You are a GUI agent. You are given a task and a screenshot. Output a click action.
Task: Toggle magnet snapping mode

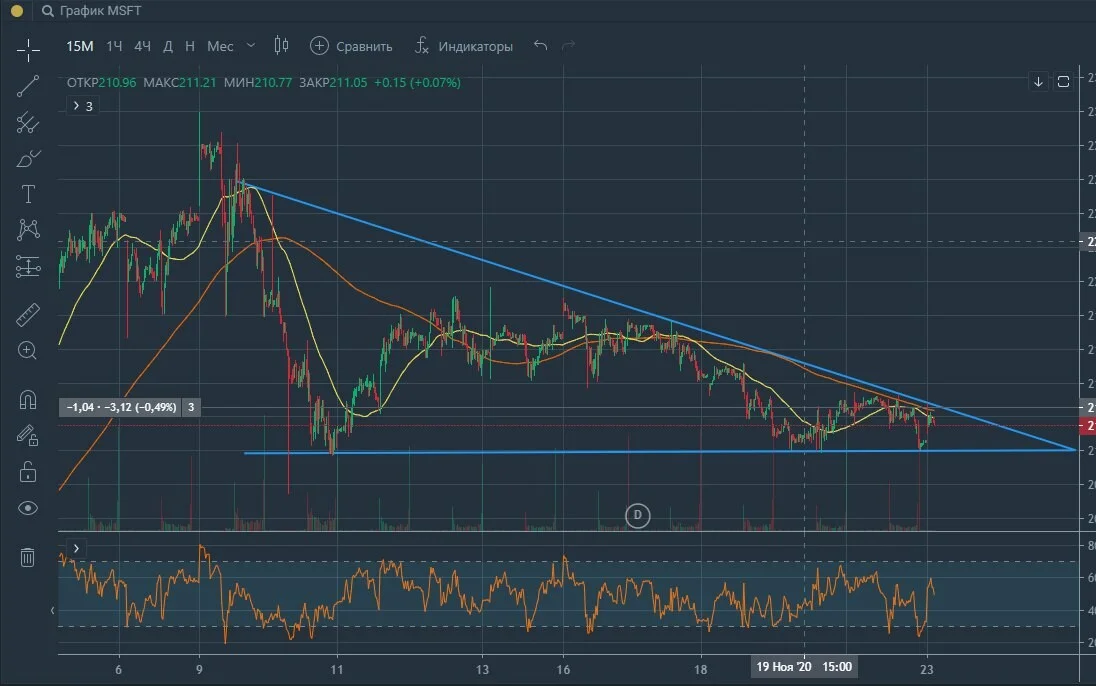tap(28, 399)
